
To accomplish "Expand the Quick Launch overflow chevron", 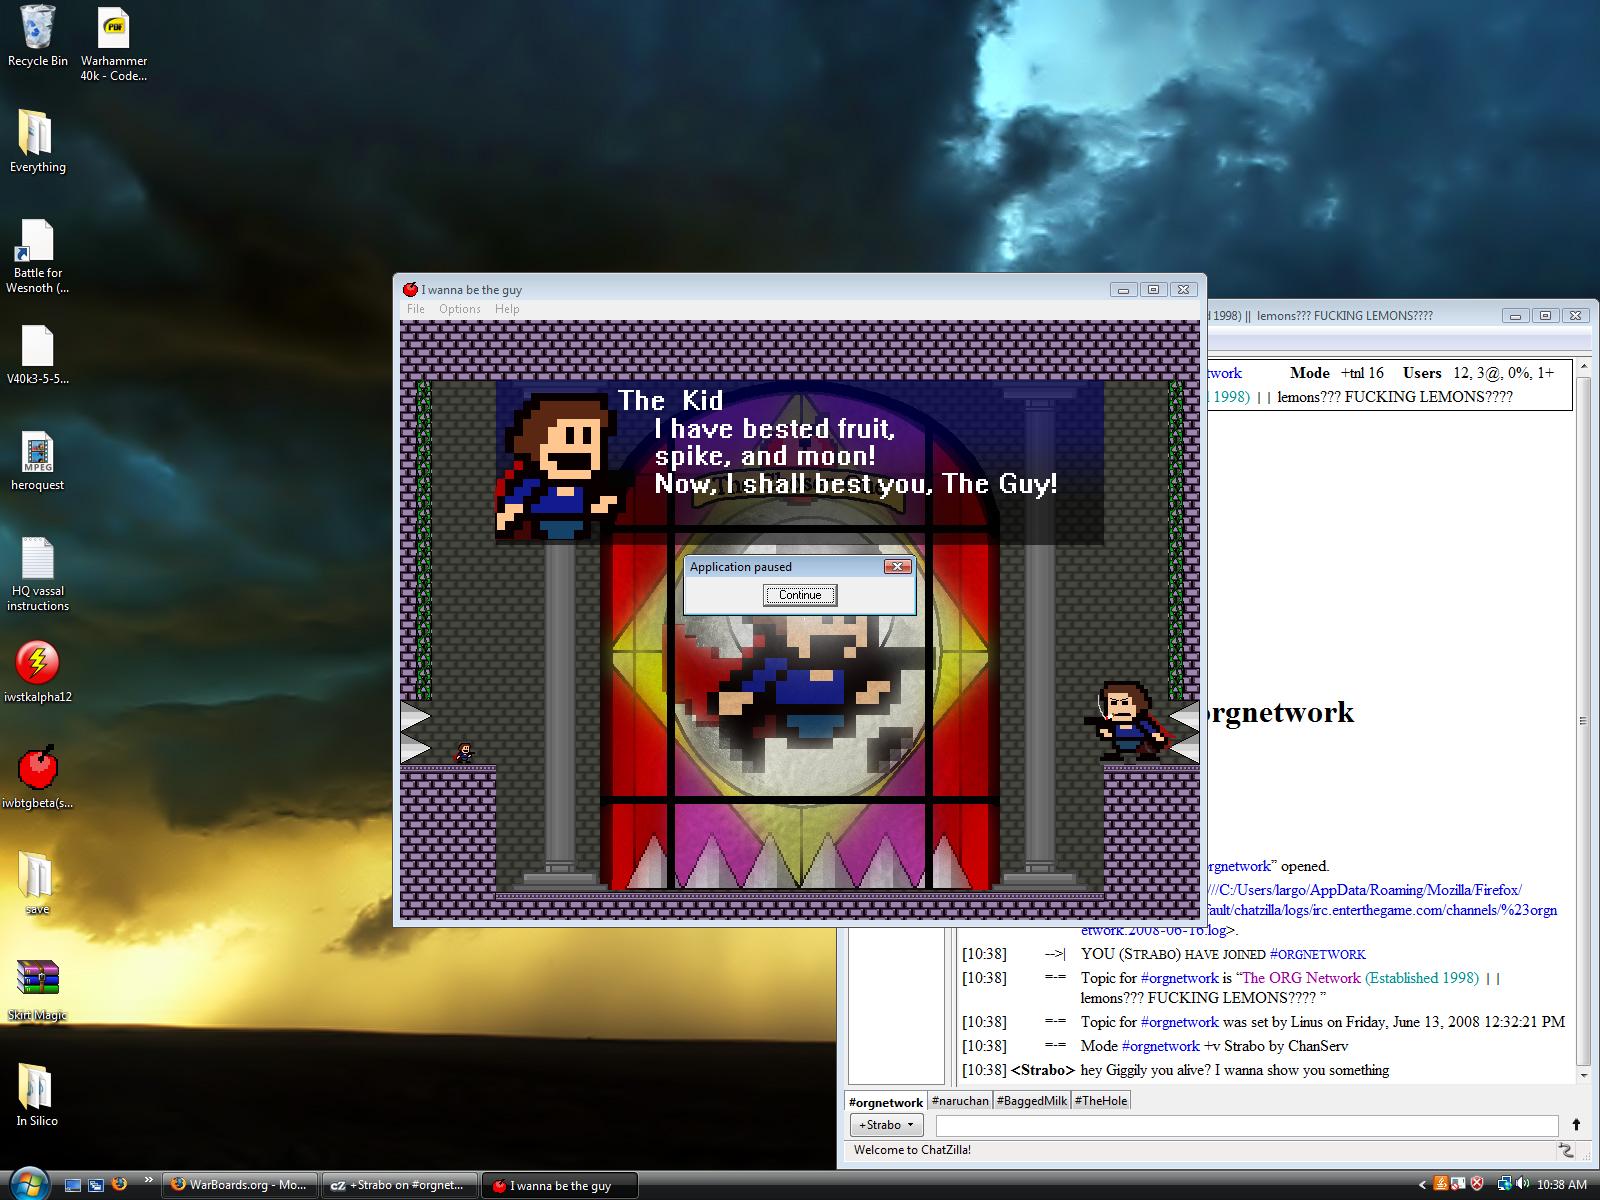I will (x=148, y=1181).
